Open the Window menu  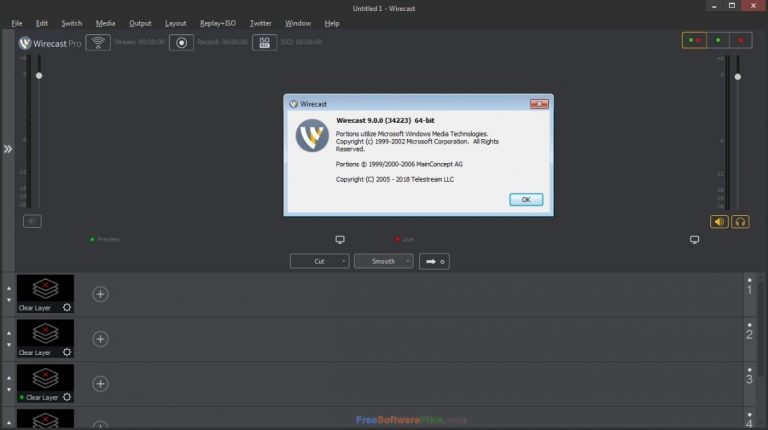point(298,23)
